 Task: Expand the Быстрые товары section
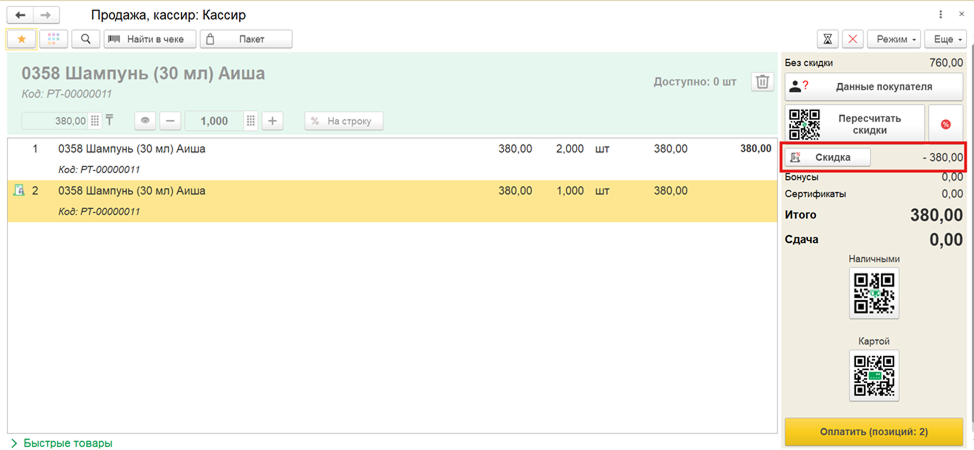61,443
